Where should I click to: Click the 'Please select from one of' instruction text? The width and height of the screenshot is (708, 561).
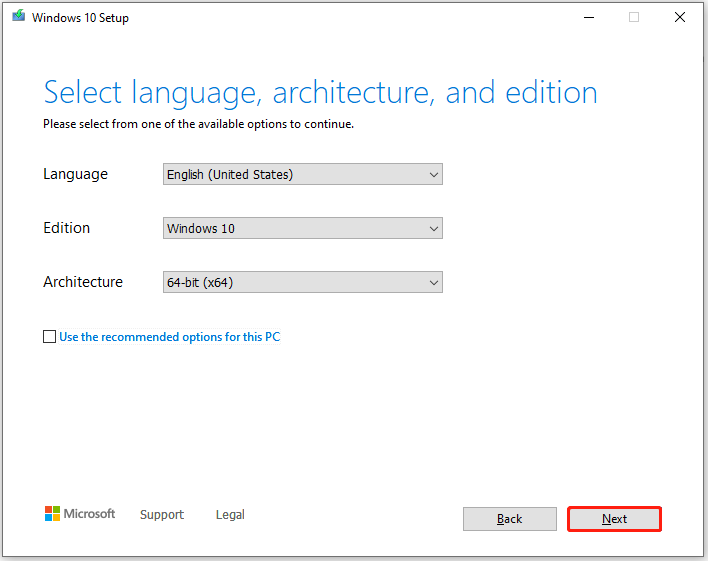tap(198, 124)
